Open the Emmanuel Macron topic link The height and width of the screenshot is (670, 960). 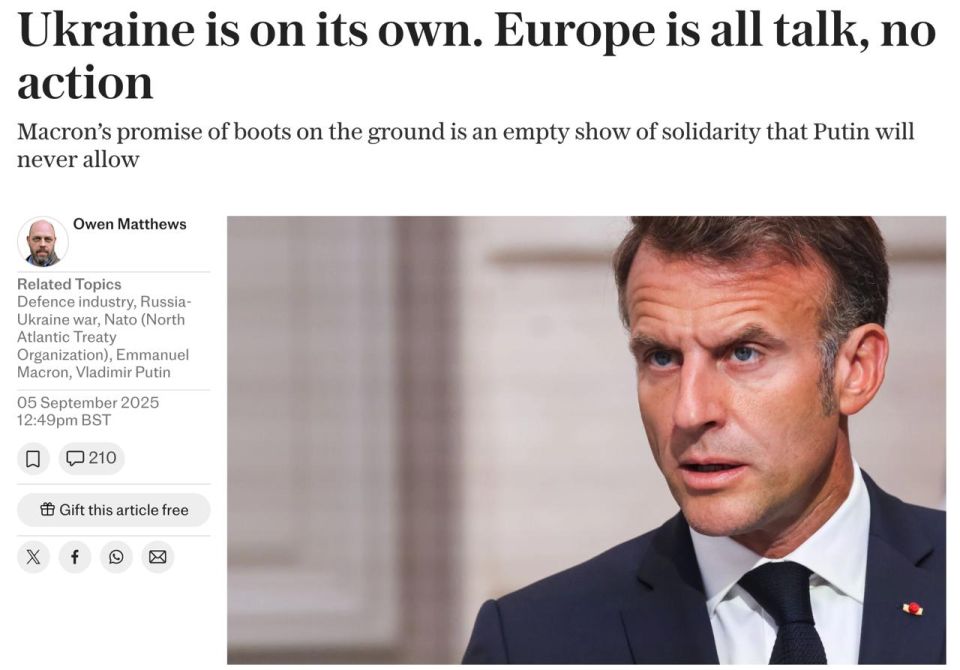tap(152, 354)
